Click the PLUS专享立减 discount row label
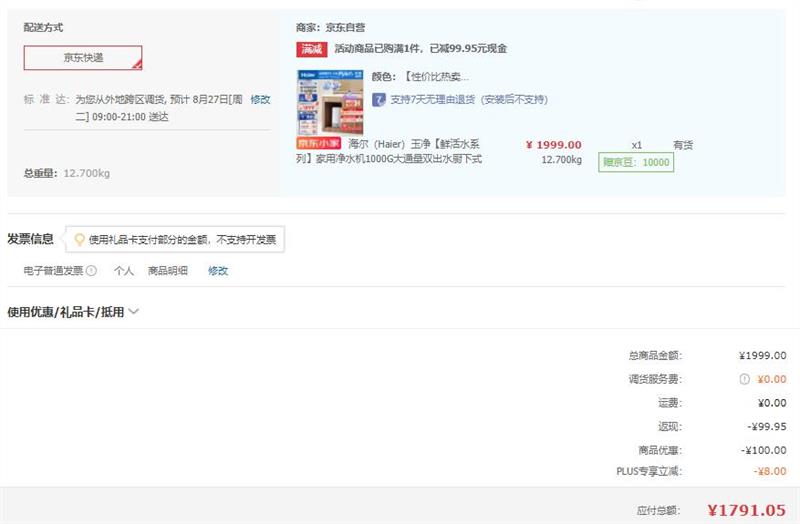800x524 pixels. tap(648, 471)
